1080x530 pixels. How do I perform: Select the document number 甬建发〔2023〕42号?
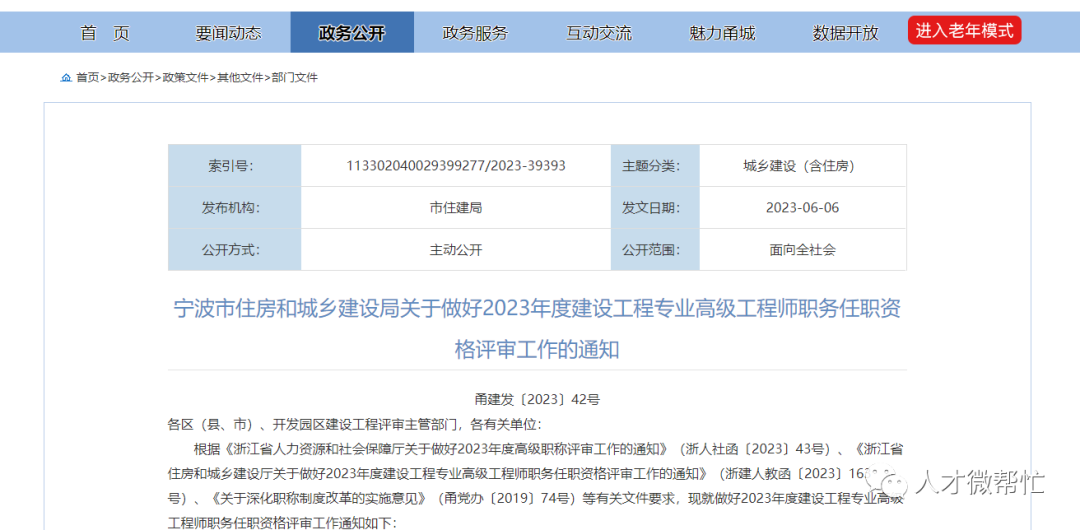(537, 398)
